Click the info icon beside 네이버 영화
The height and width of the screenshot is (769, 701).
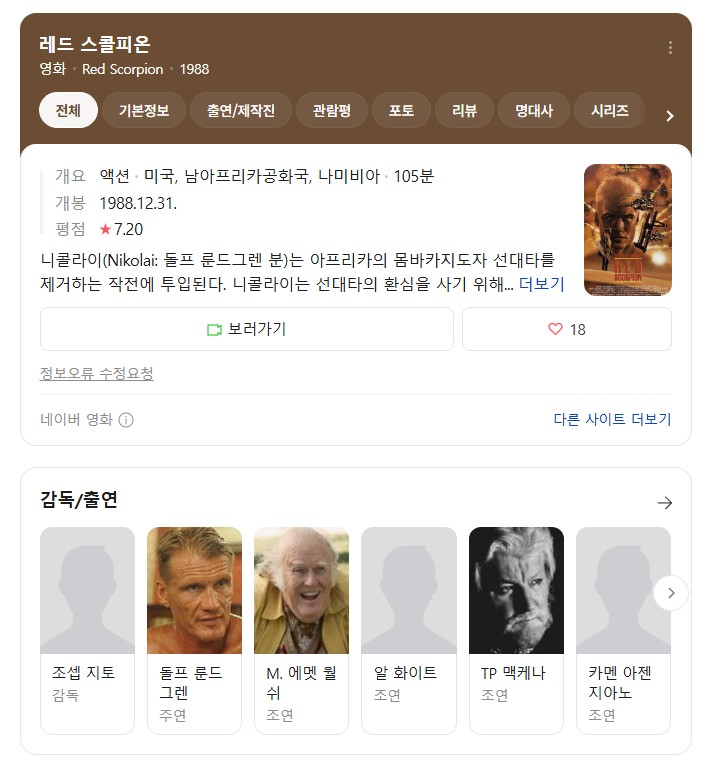click(126, 420)
